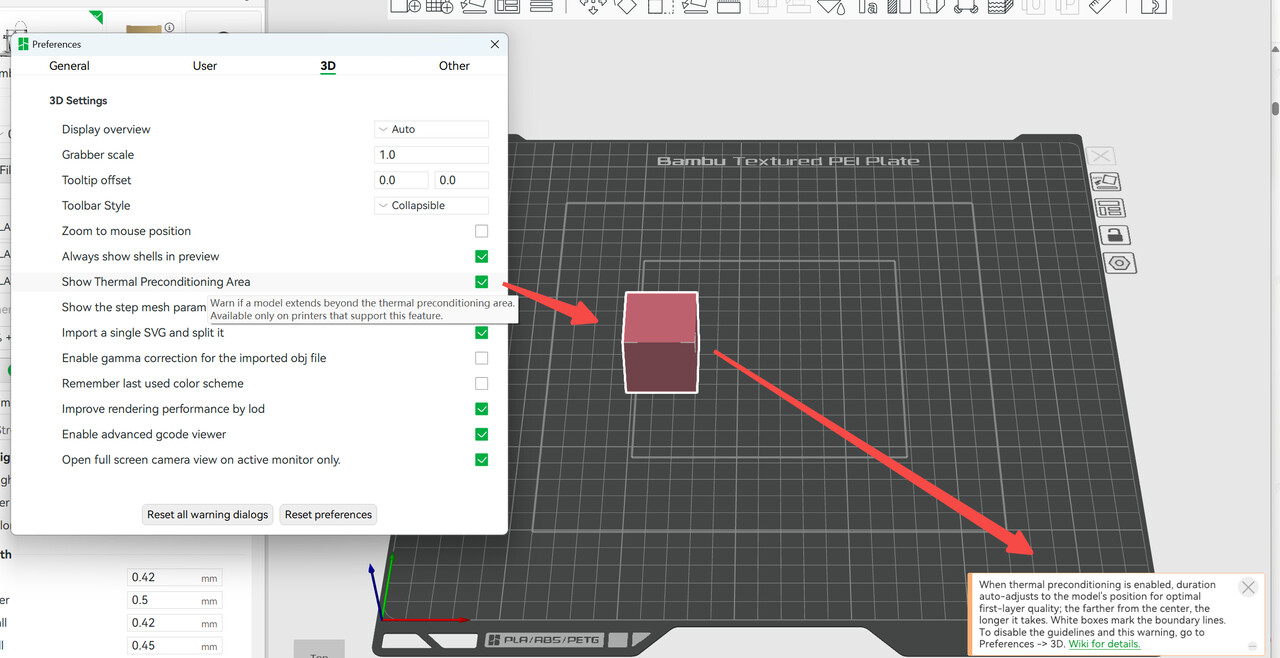Dismiss the thermal preconditioning notification
This screenshot has height=658, width=1280.
click(1248, 587)
